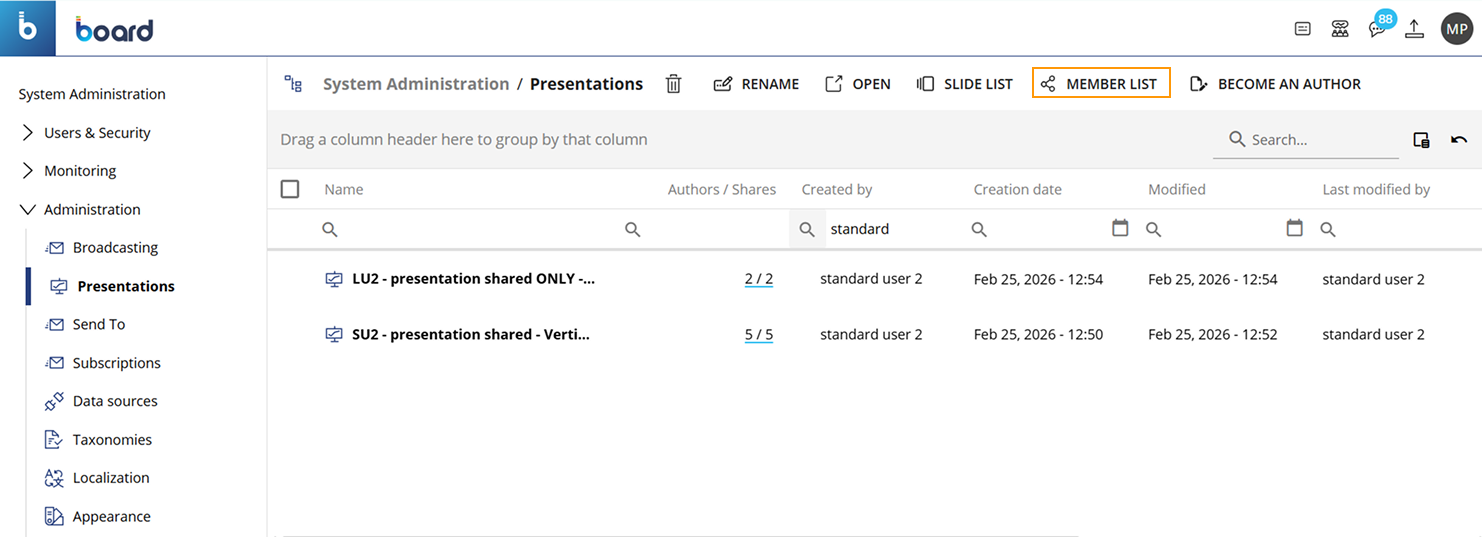Click the hierarchy tree icon beside breadcrumb

click(x=293, y=84)
